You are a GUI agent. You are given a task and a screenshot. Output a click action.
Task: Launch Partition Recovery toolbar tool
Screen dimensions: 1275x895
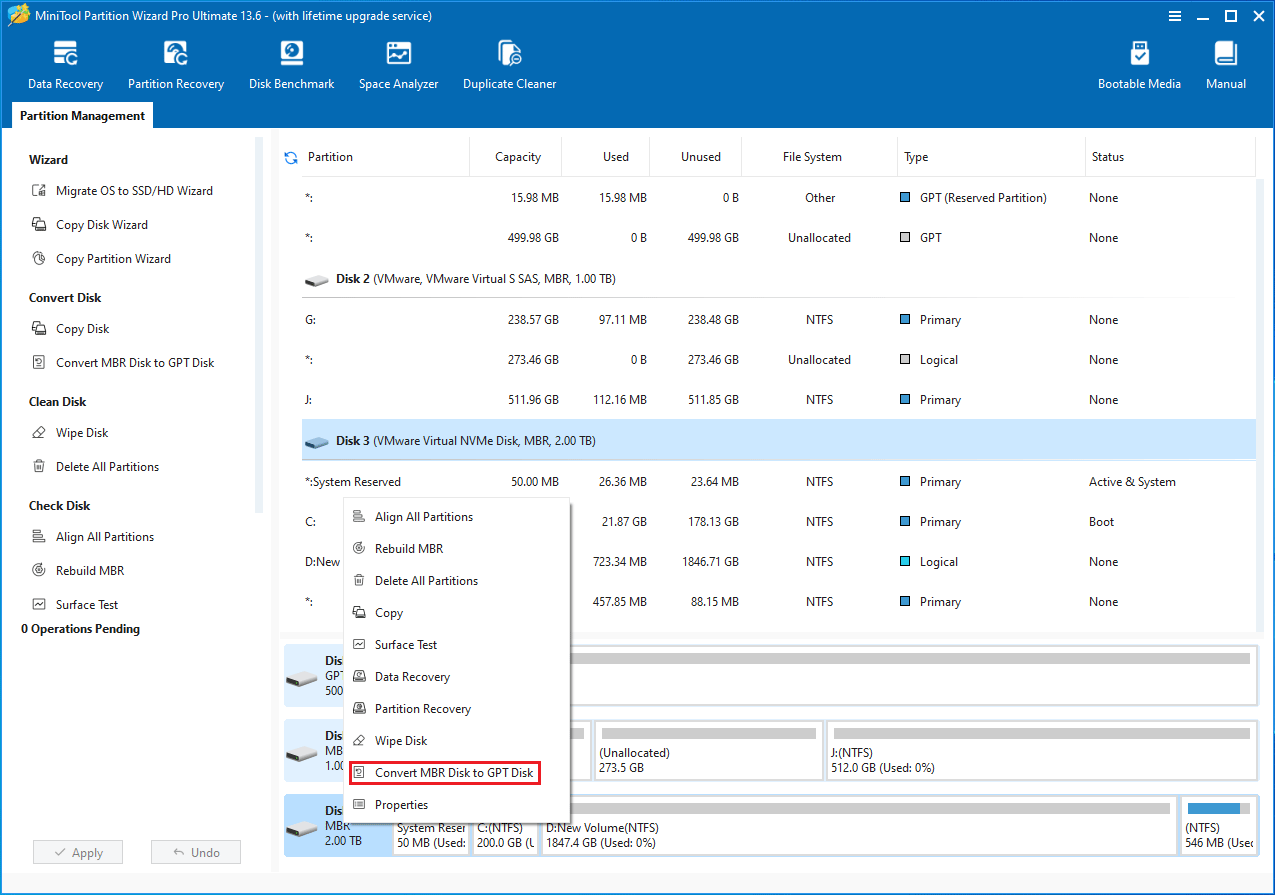point(176,66)
